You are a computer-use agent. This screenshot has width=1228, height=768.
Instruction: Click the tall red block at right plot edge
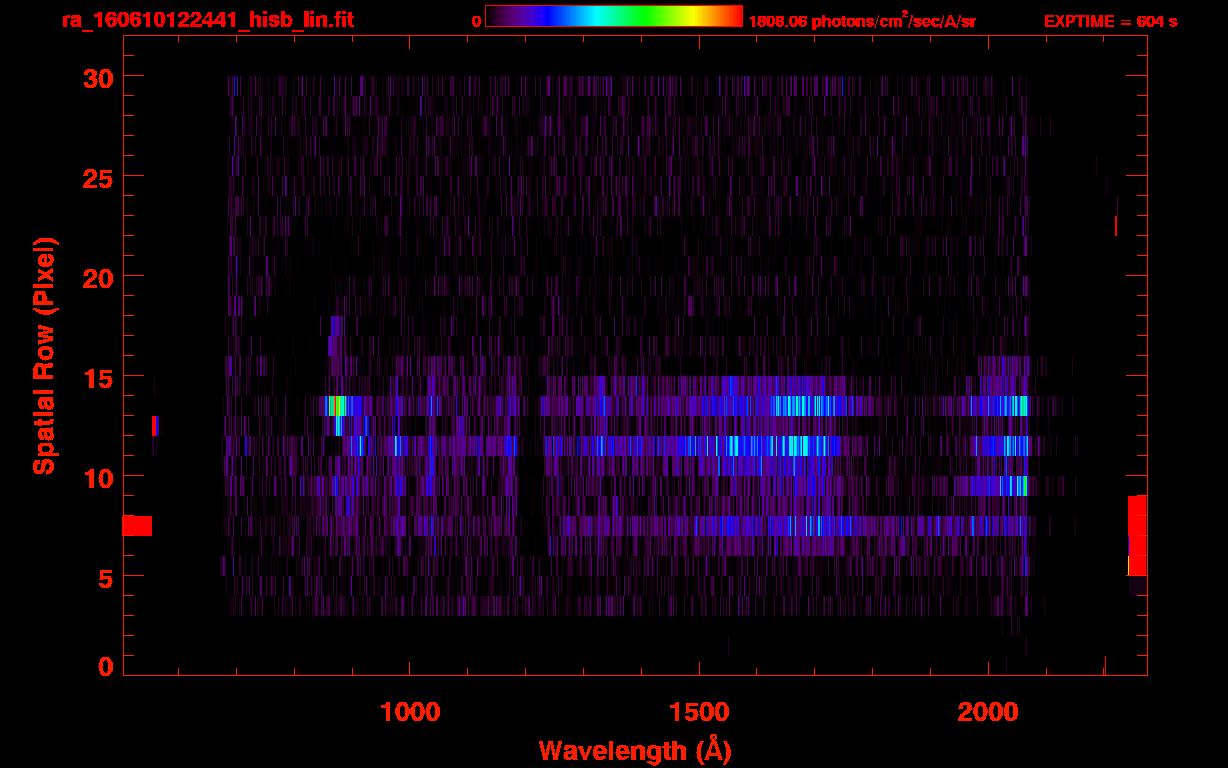(1137, 535)
